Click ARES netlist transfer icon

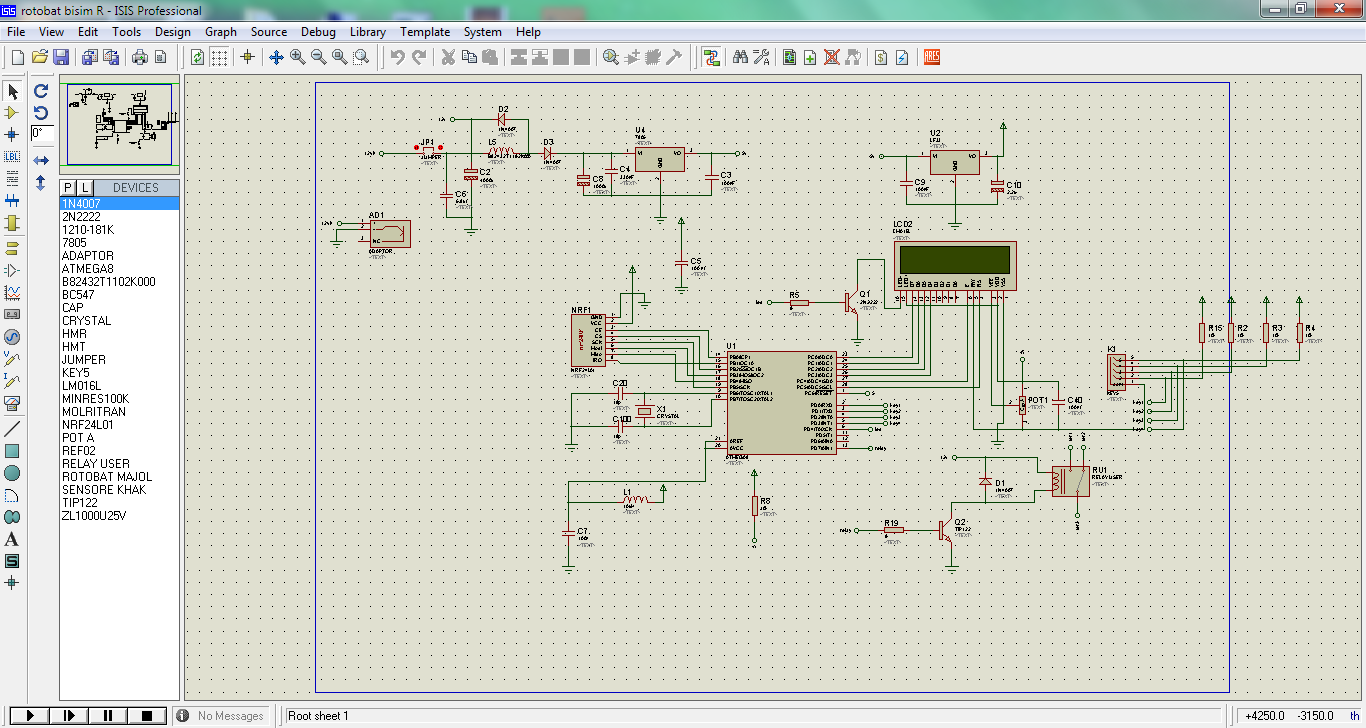(x=932, y=57)
